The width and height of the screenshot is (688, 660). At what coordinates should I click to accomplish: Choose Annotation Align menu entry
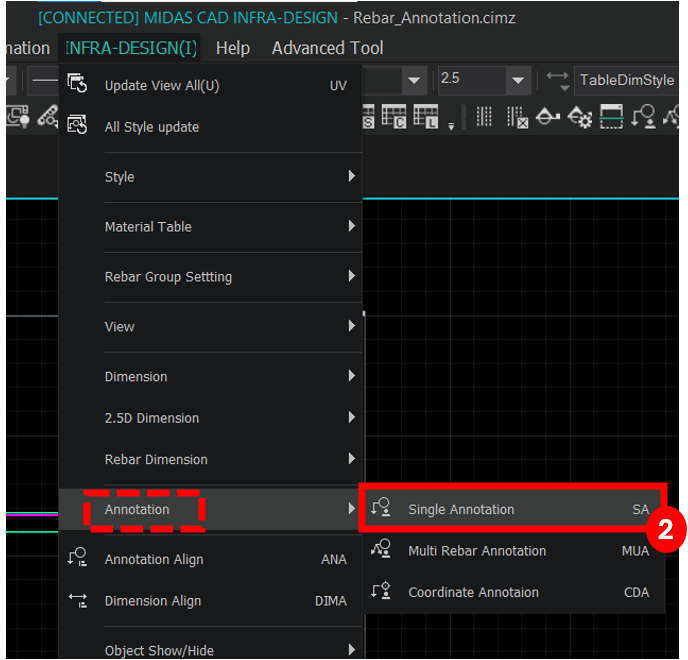(x=210, y=559)
